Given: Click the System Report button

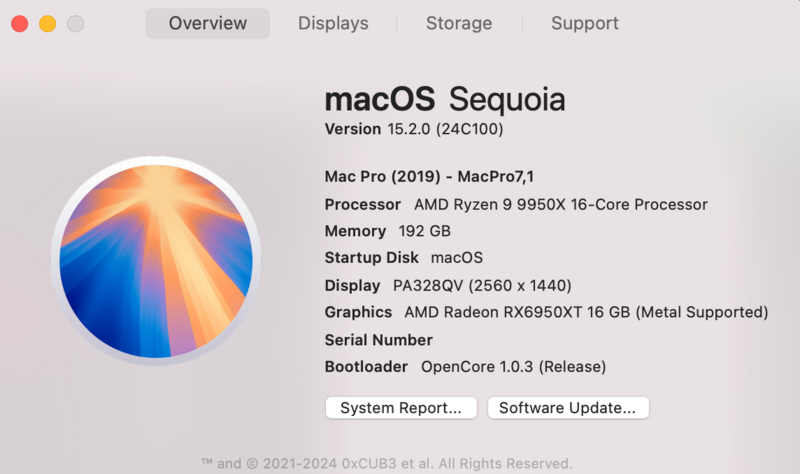Looking at the screenshot, I should (401, 408).
